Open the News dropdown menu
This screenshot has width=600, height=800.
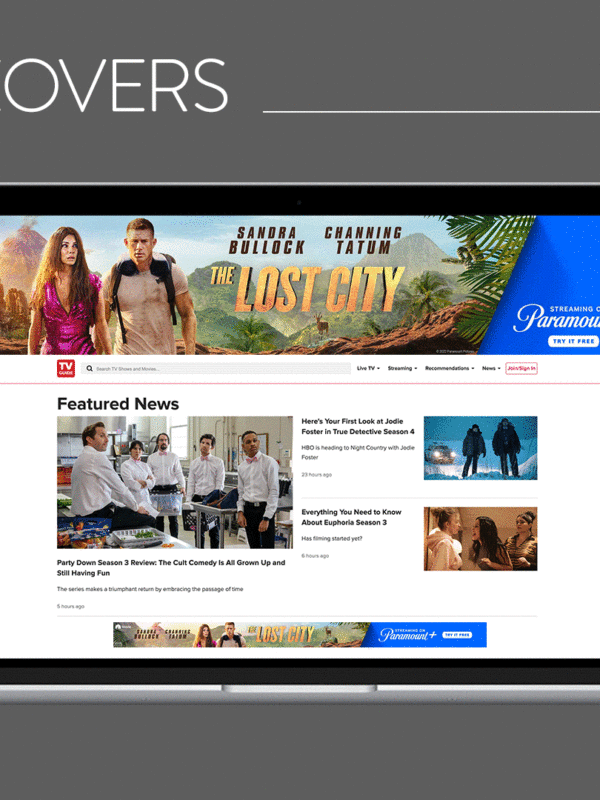coord(491,368)
